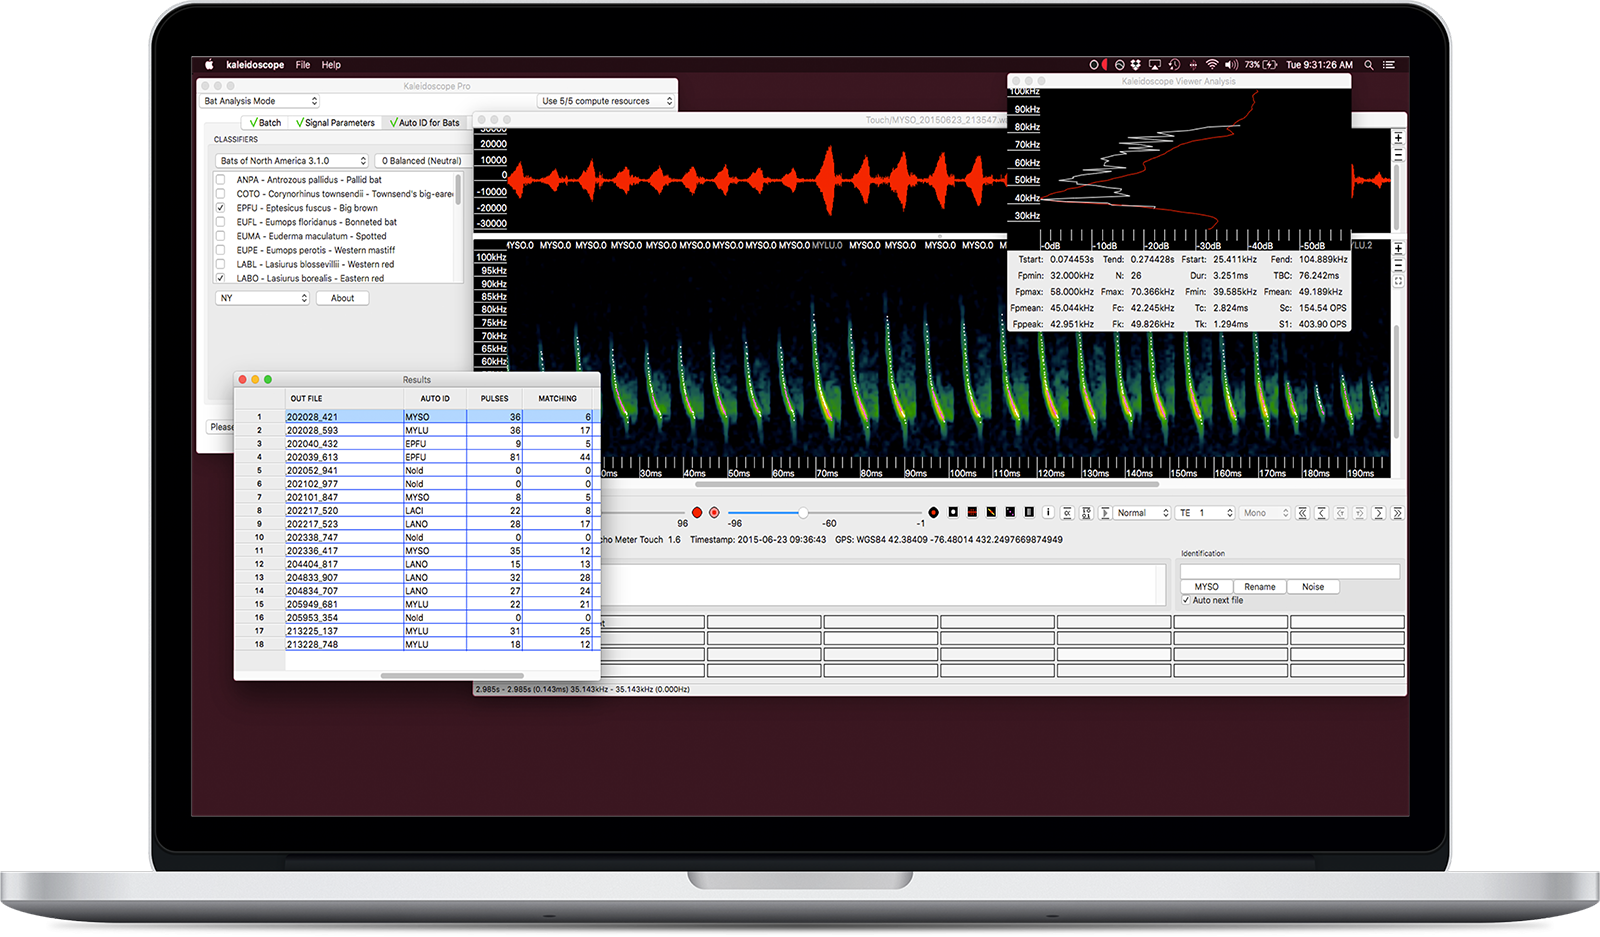This screenshot has width=1600, height=937.
Task: Toggle the LABL Western red checkbox
Action: [x=220, y=264]
